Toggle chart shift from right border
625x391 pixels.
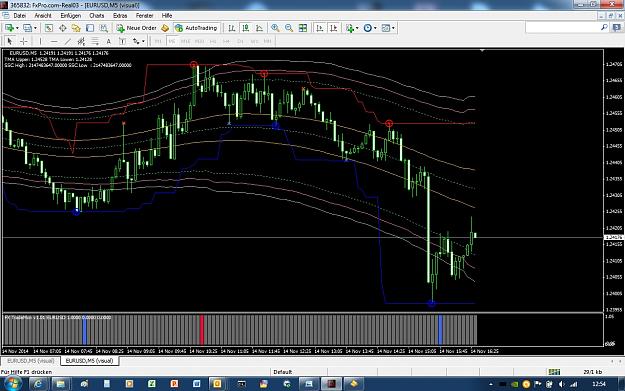click(x=334, y=28)
